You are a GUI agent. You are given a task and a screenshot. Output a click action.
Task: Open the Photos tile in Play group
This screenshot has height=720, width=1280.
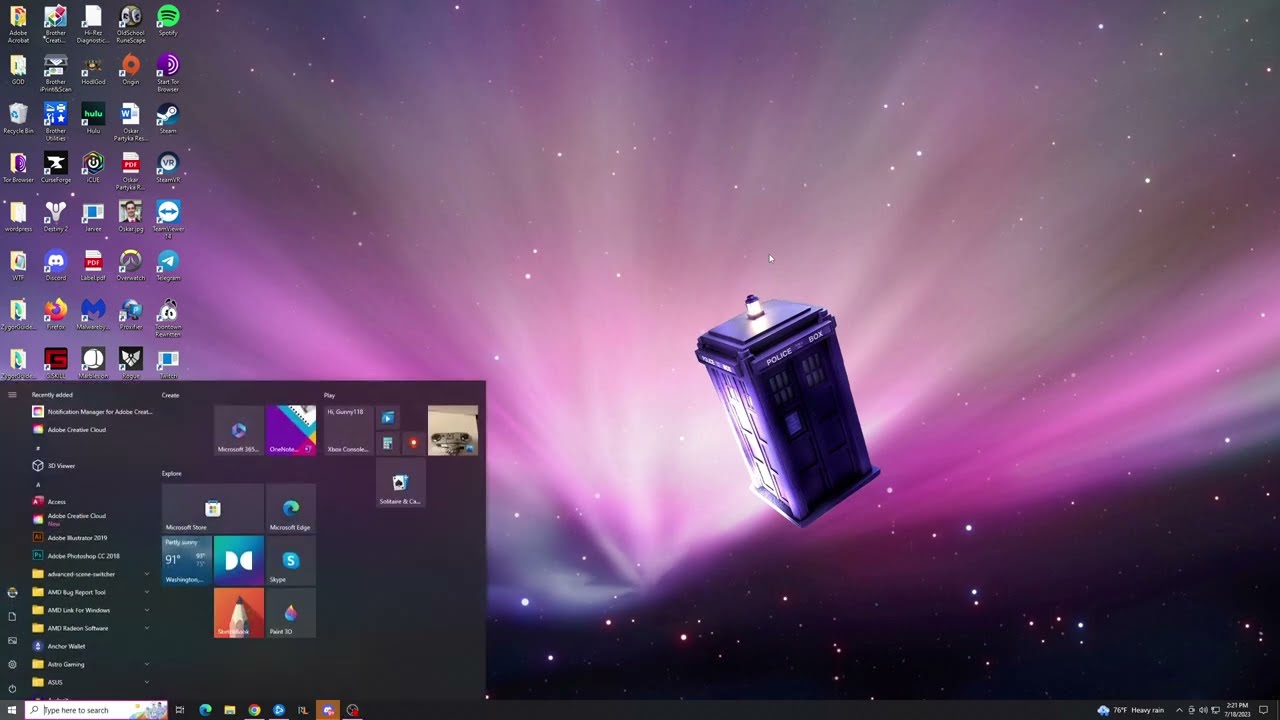pyautogui.click(x=453, y=430)
